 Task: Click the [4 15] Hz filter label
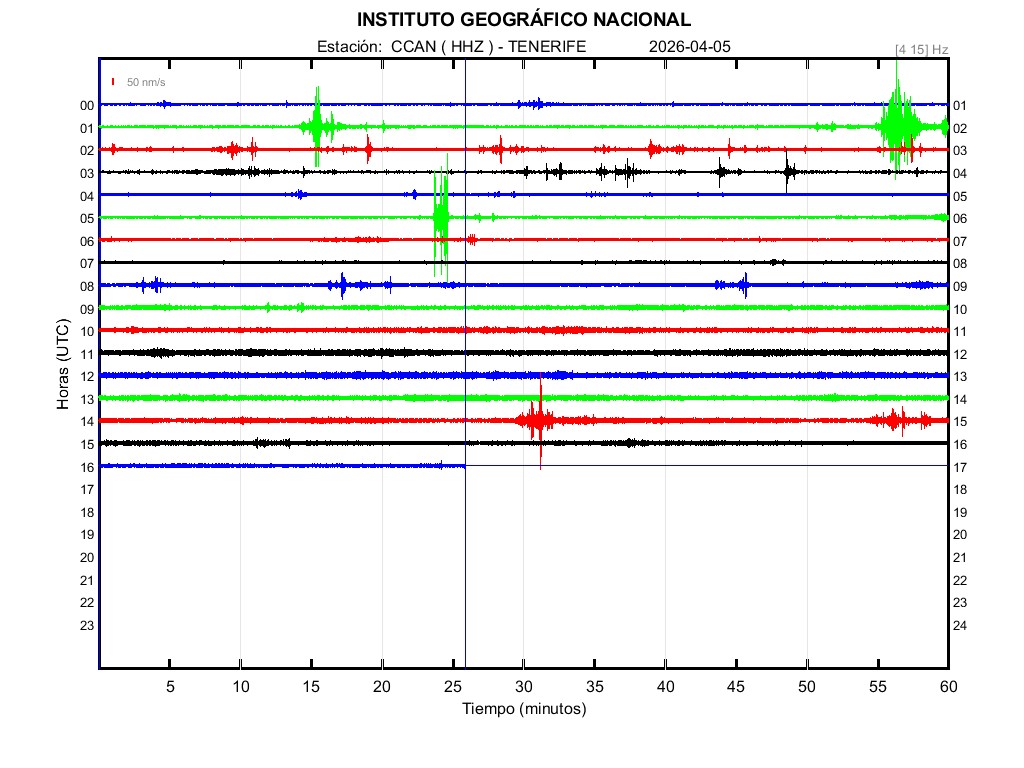click(x=921, y=48)
